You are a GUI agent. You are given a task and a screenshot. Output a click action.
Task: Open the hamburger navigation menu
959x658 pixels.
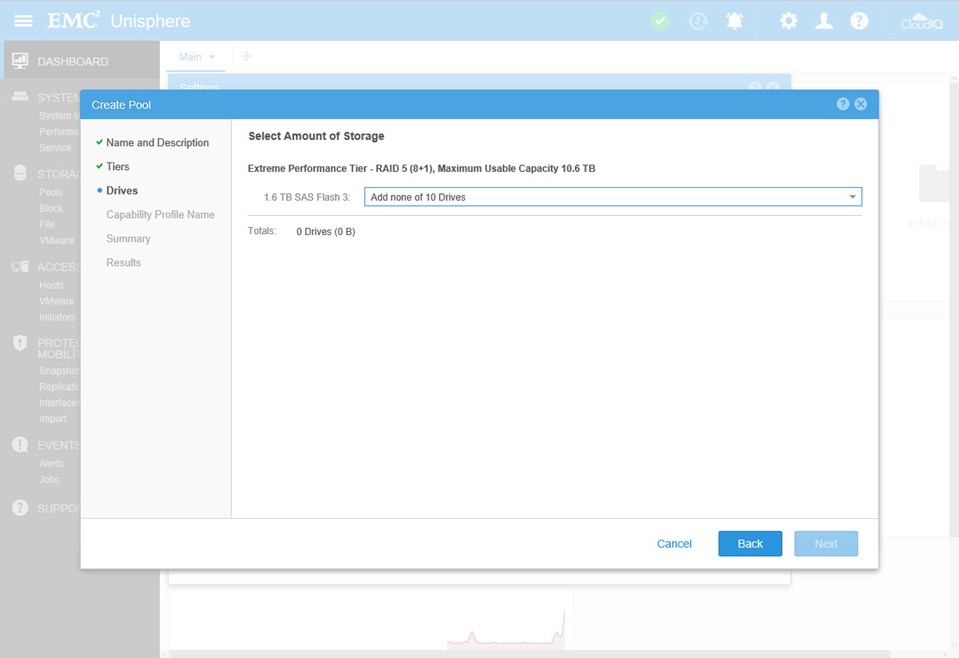(23, 21)
